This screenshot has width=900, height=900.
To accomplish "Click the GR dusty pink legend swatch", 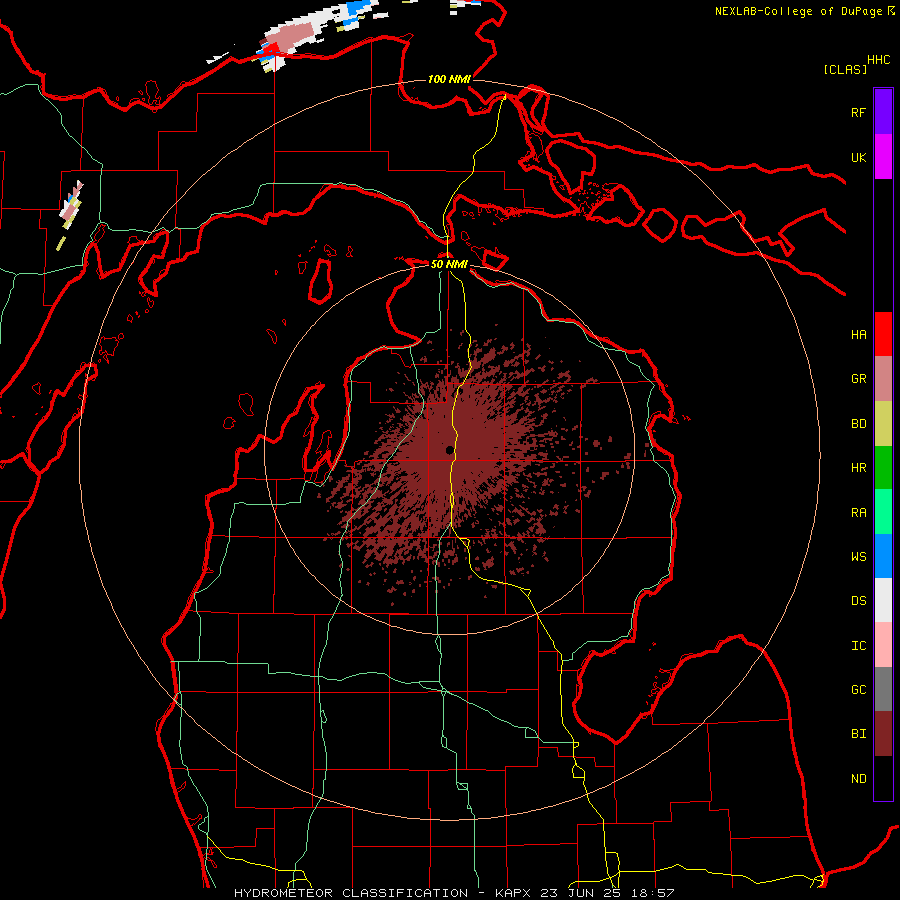I will (x=883, y=378).
